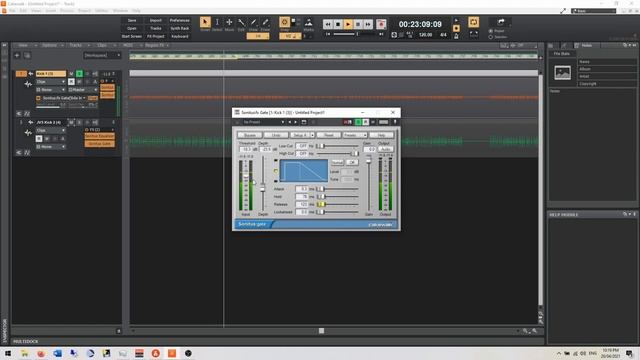The image size is (640, 360).
Task: Open track control preset dropdown
Action: pos(102,55)
